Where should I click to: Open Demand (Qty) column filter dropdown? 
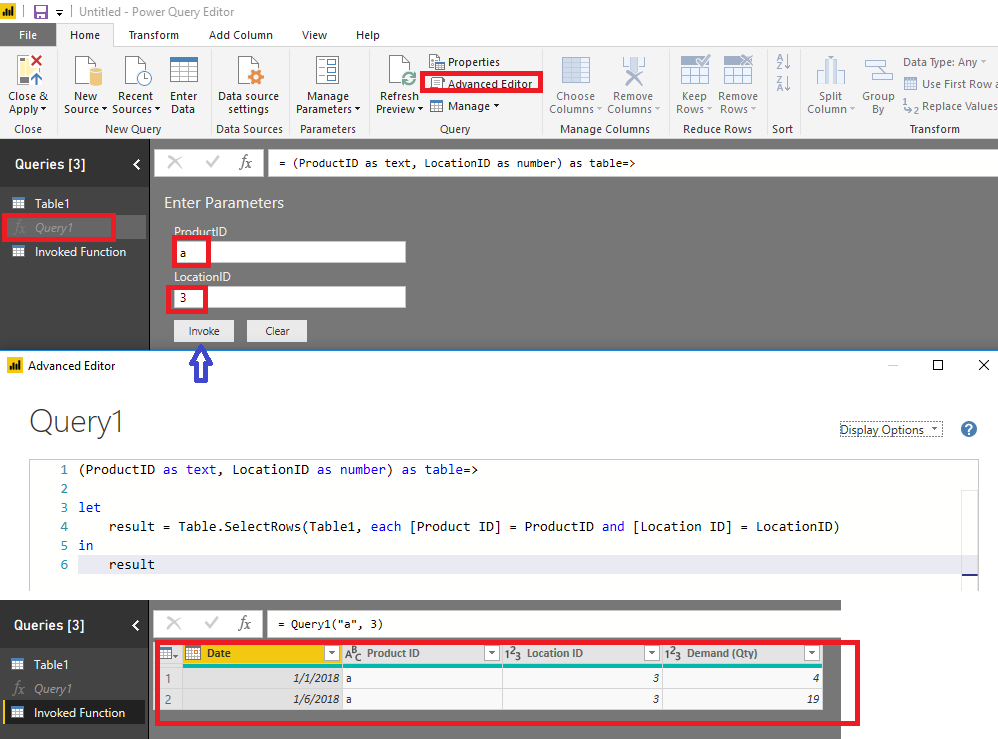click(x=812, y=653)
